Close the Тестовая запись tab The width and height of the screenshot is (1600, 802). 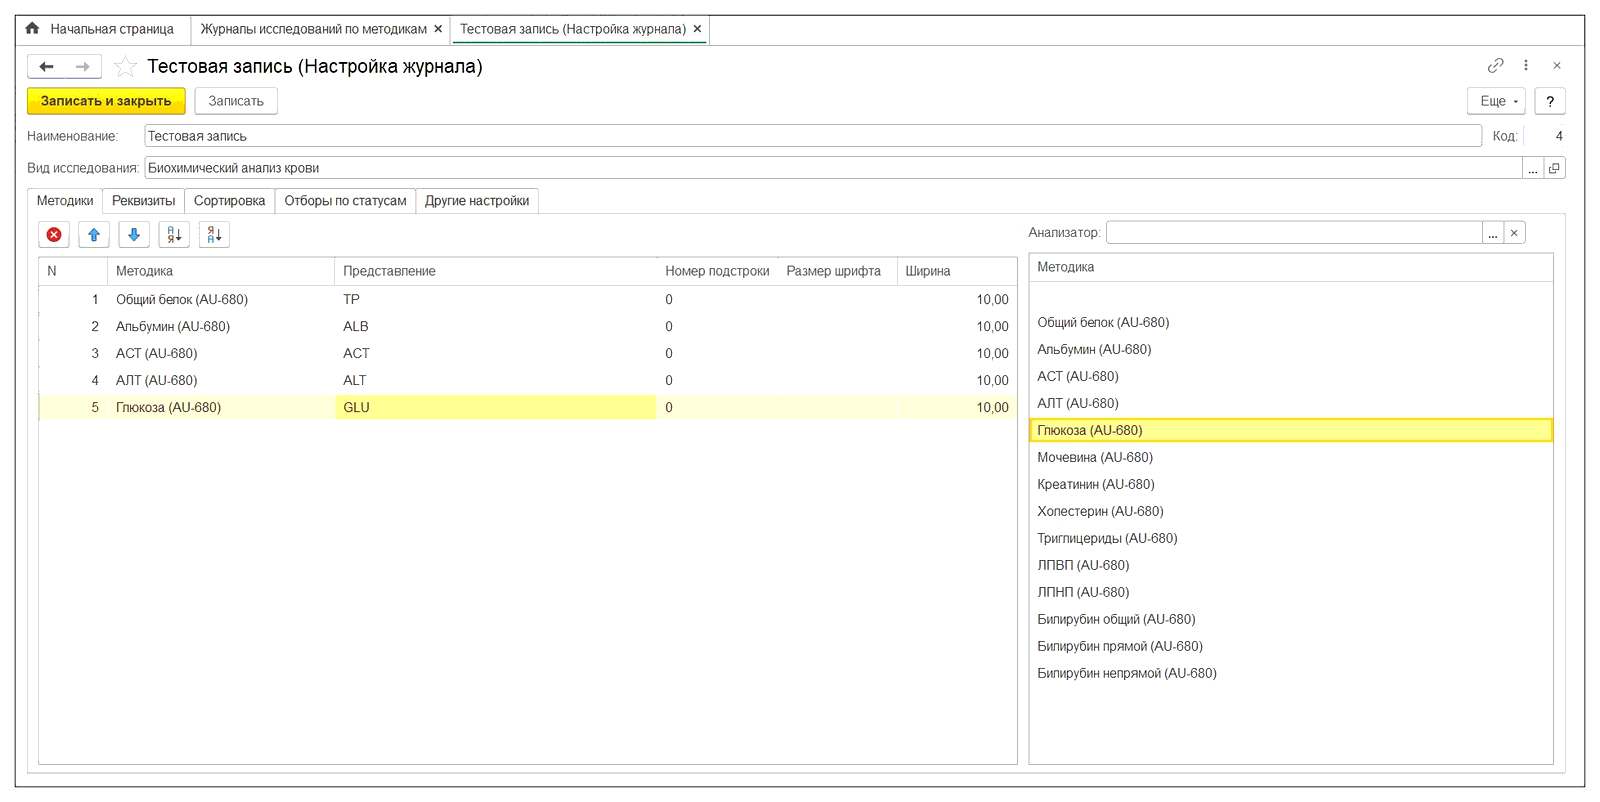pyautogui.click(x=697, y=29)
